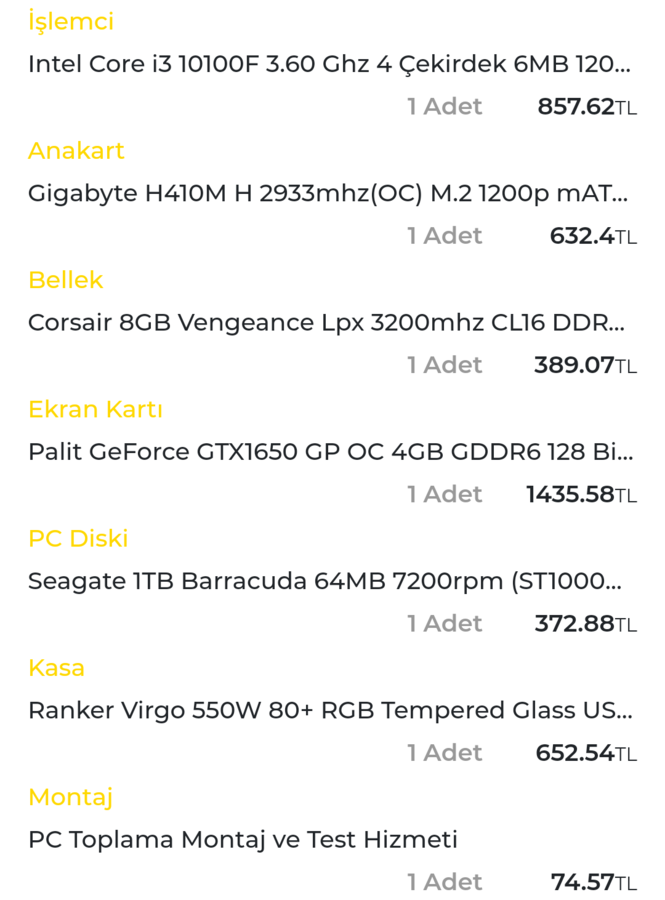Screen dimensions: 665x900
Task: Open the Ranker Virgo 550W case item
Action: point(330,711)
